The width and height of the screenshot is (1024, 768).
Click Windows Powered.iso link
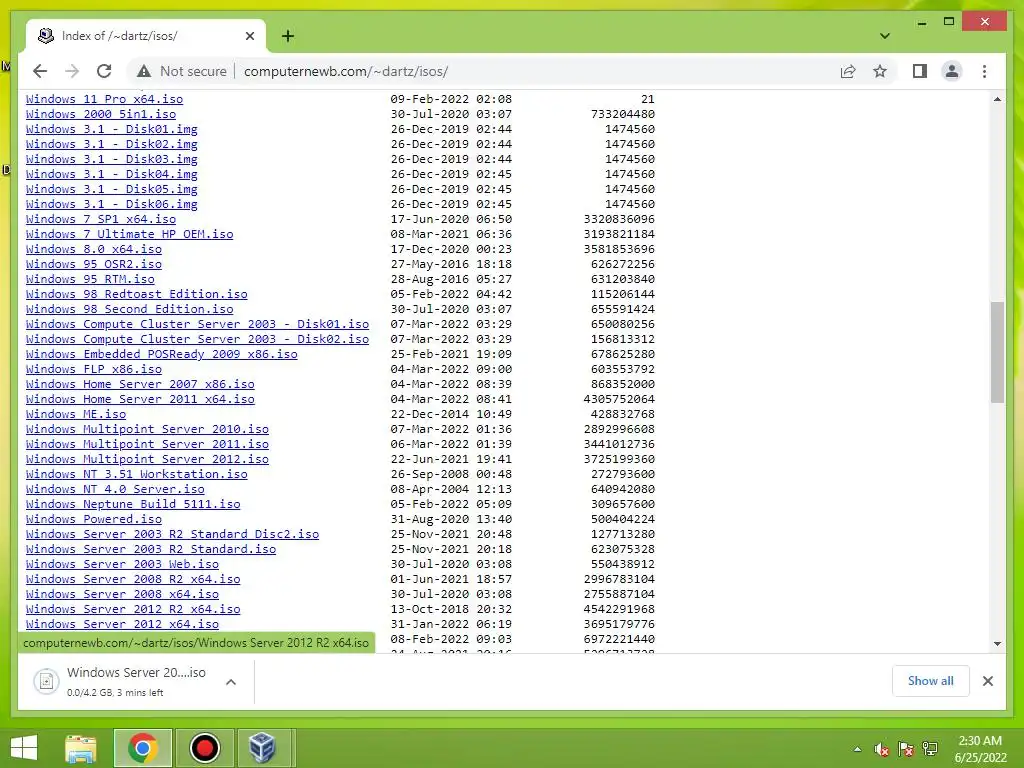[x=93, y=520]
